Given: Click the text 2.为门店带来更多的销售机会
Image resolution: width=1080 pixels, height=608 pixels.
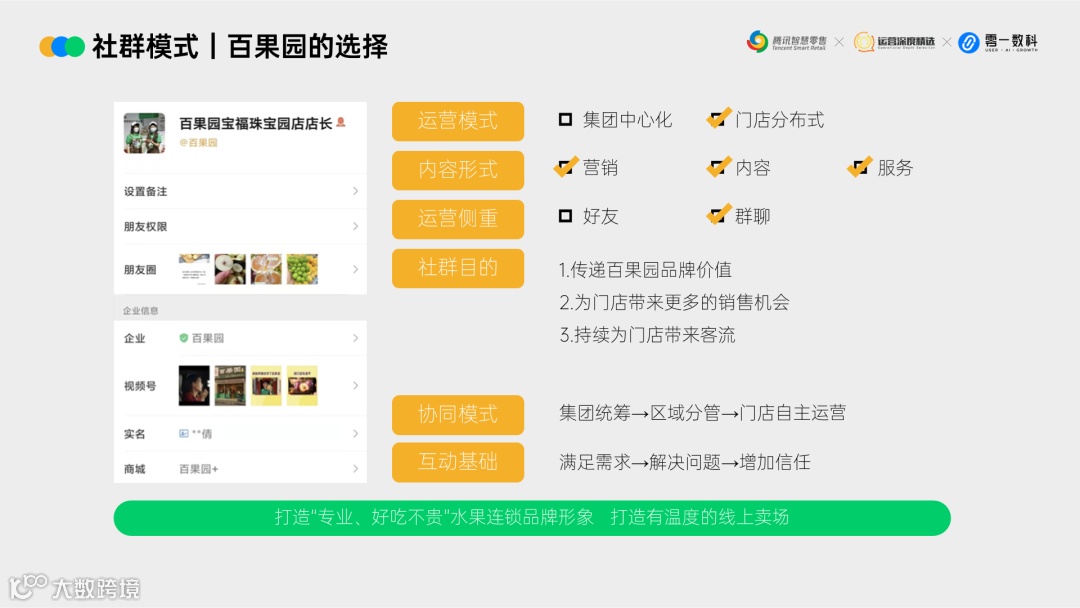Looking at the screenshot, I should point(674,302).
